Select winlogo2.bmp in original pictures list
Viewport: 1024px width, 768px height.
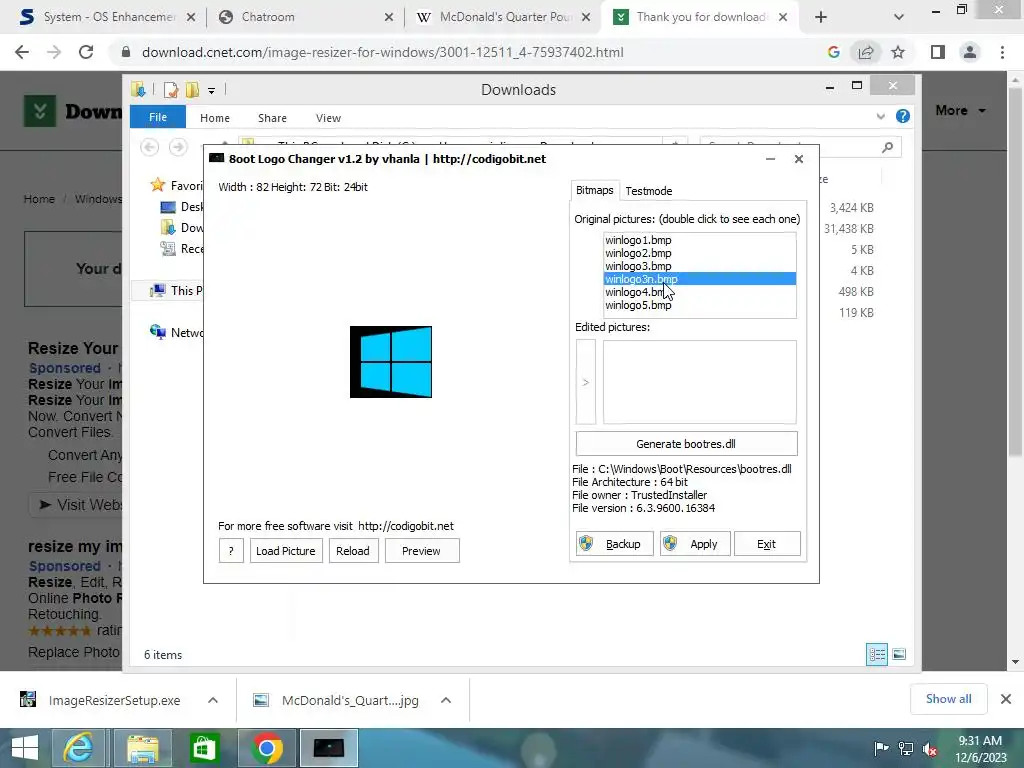pyautogui.click(x=638, y=253)
